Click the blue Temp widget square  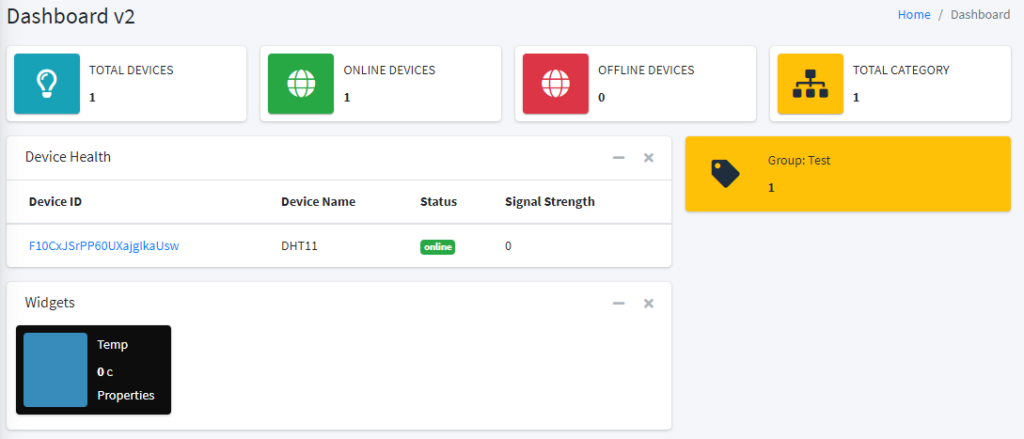point(56,370)
